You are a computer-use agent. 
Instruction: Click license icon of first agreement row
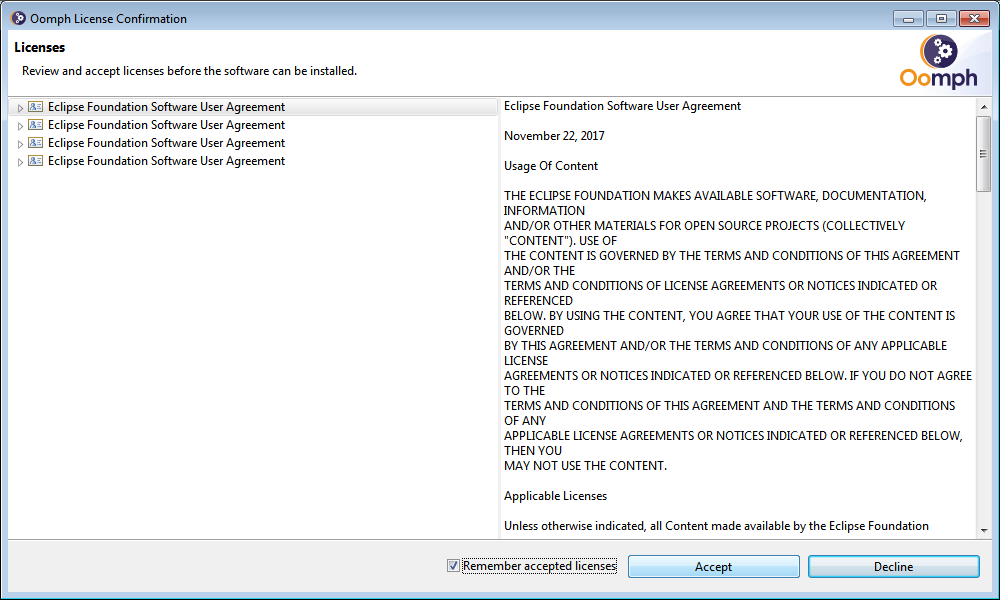click(x=36, y=106)
